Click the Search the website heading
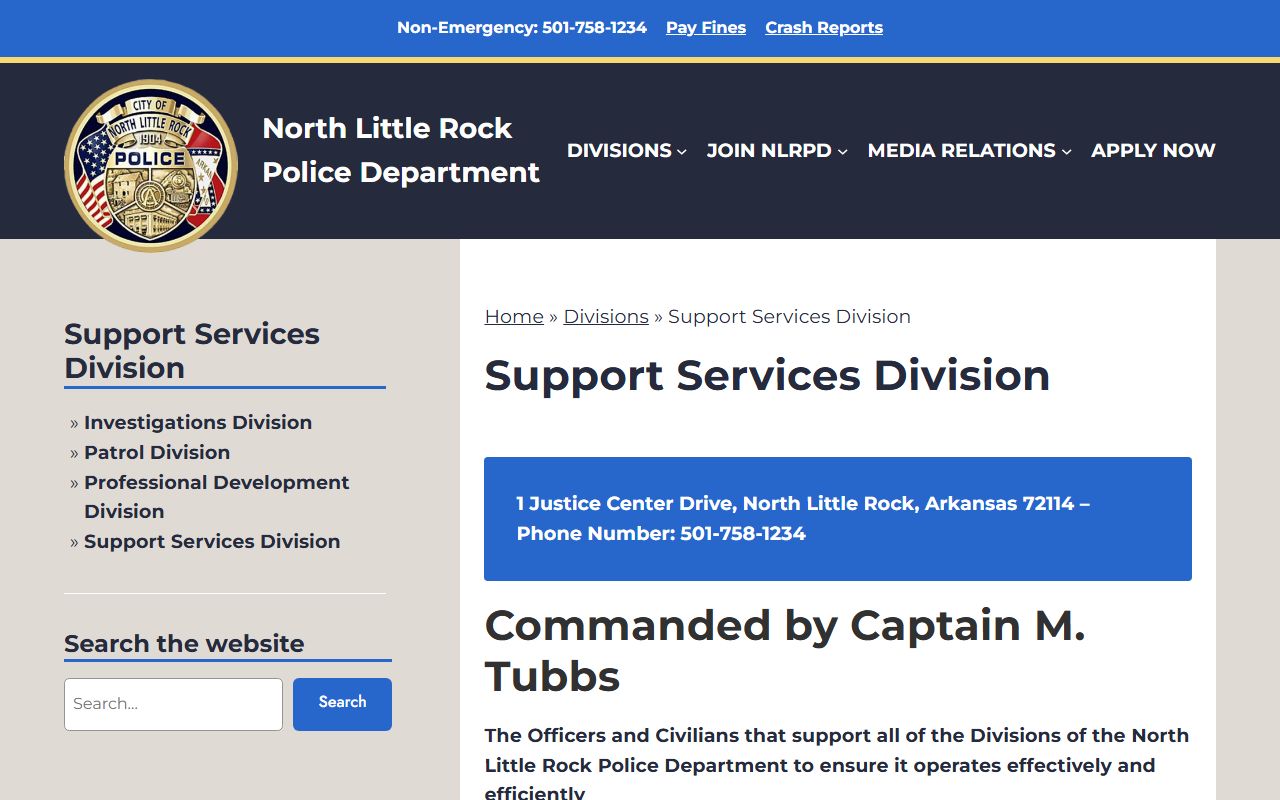1280x800 pixels. click(x=184, y=644)
